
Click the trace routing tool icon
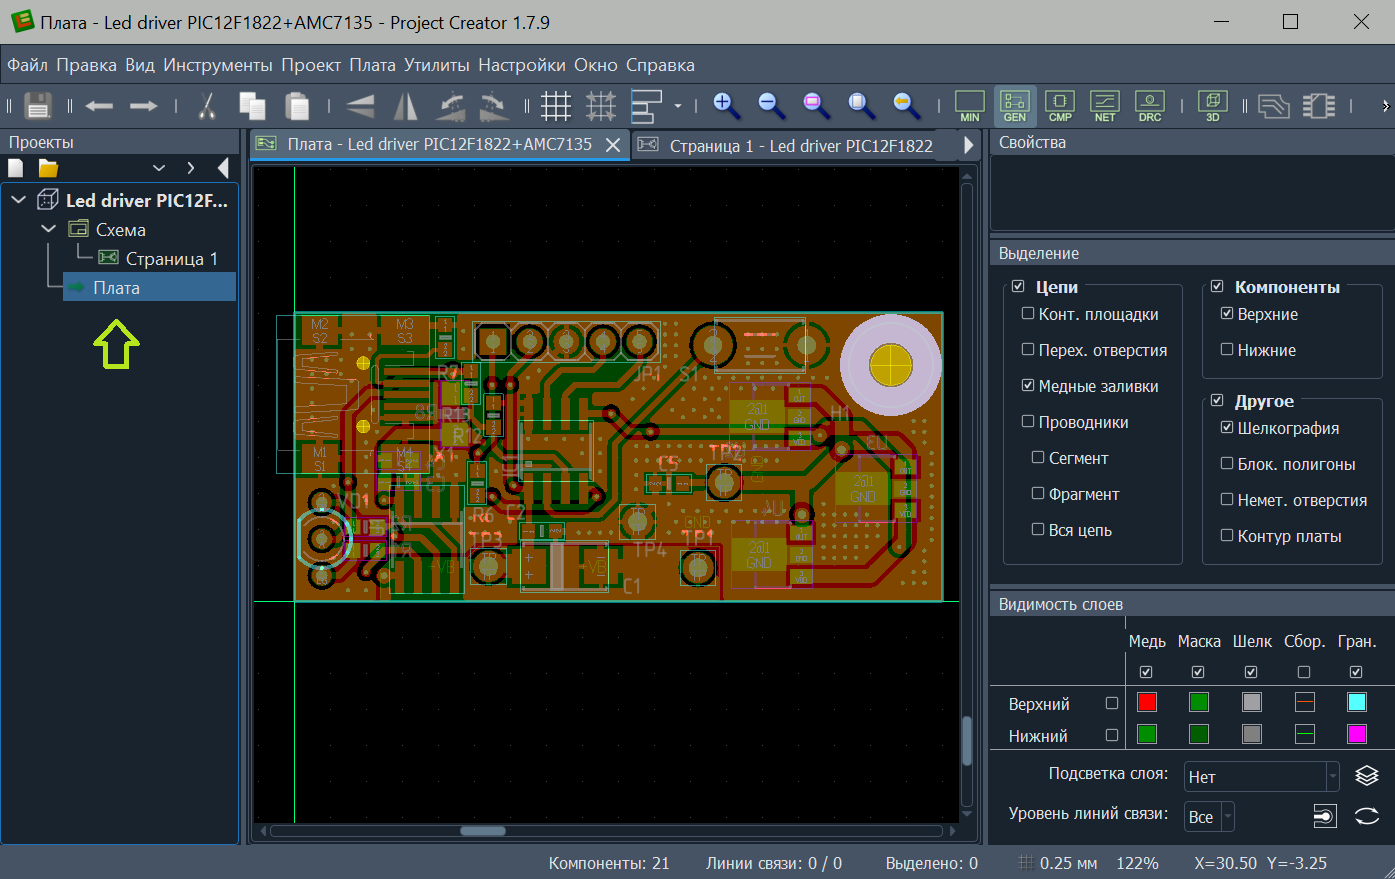pyautogui.click(x=1273, y=105)
